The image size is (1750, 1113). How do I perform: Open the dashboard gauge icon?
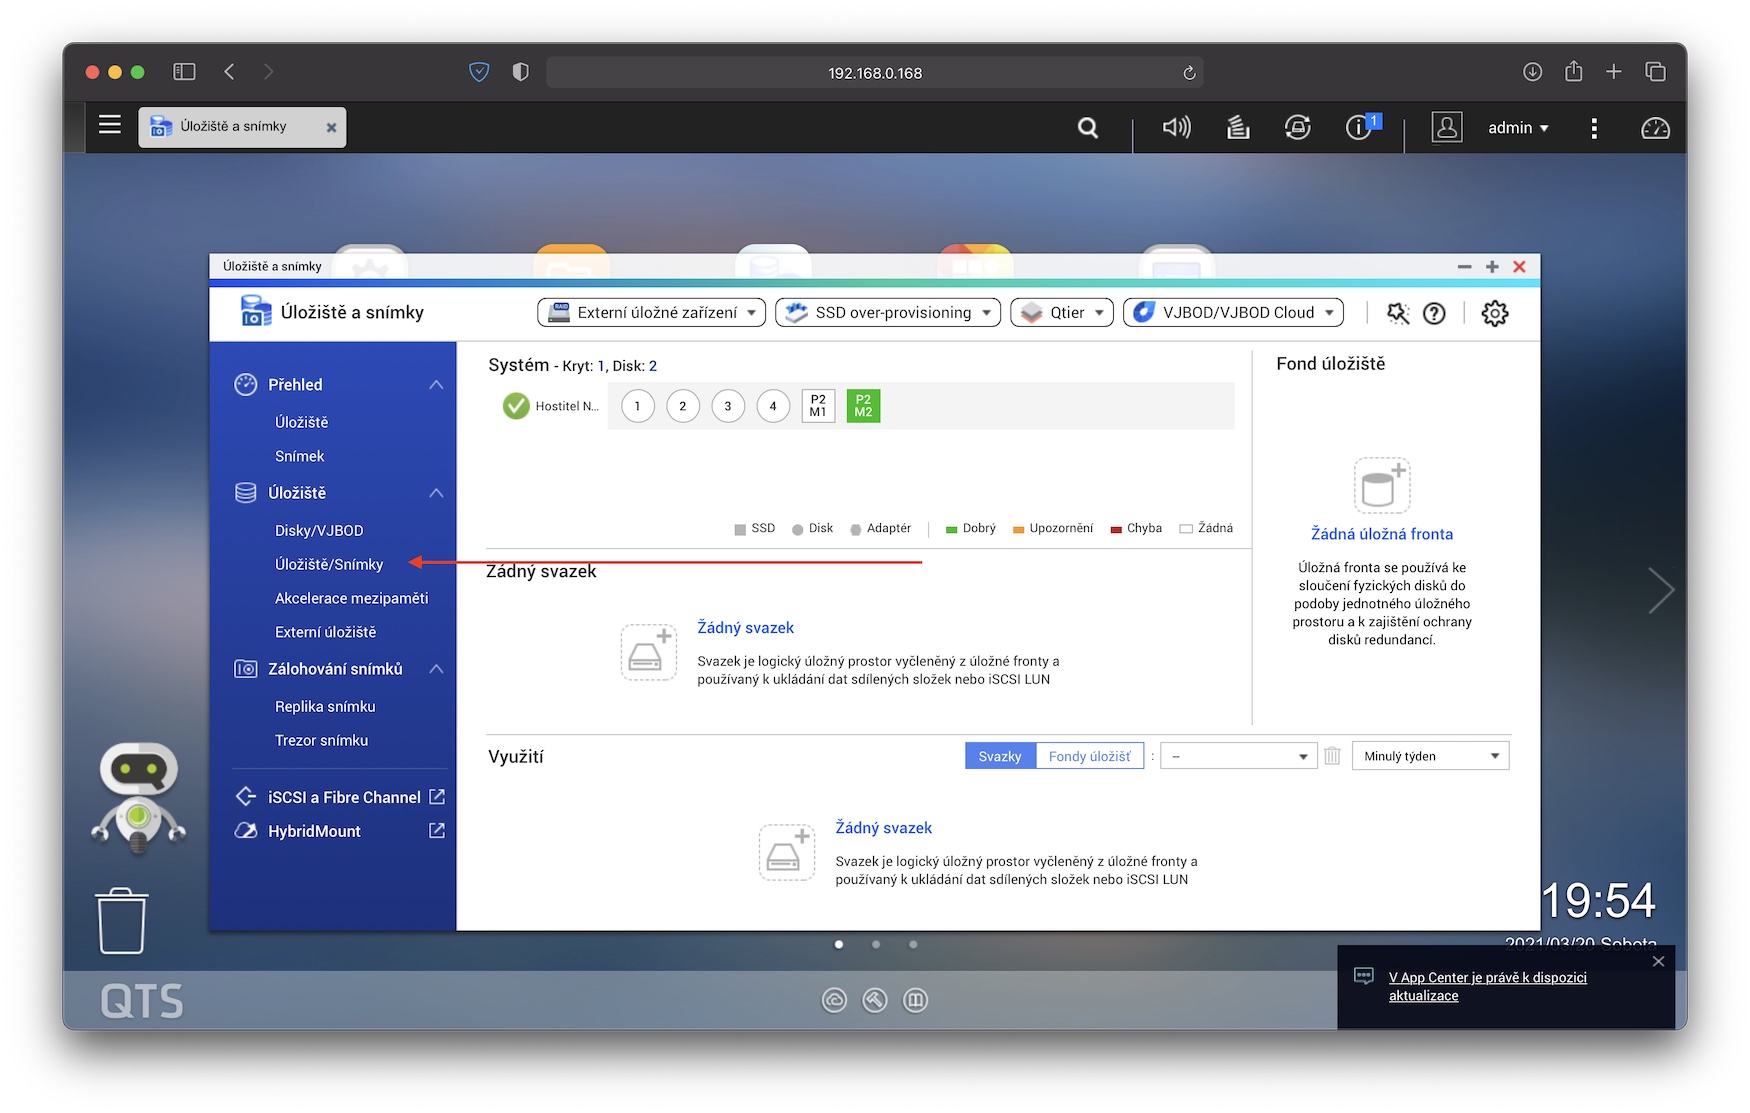pos(1655,128)
